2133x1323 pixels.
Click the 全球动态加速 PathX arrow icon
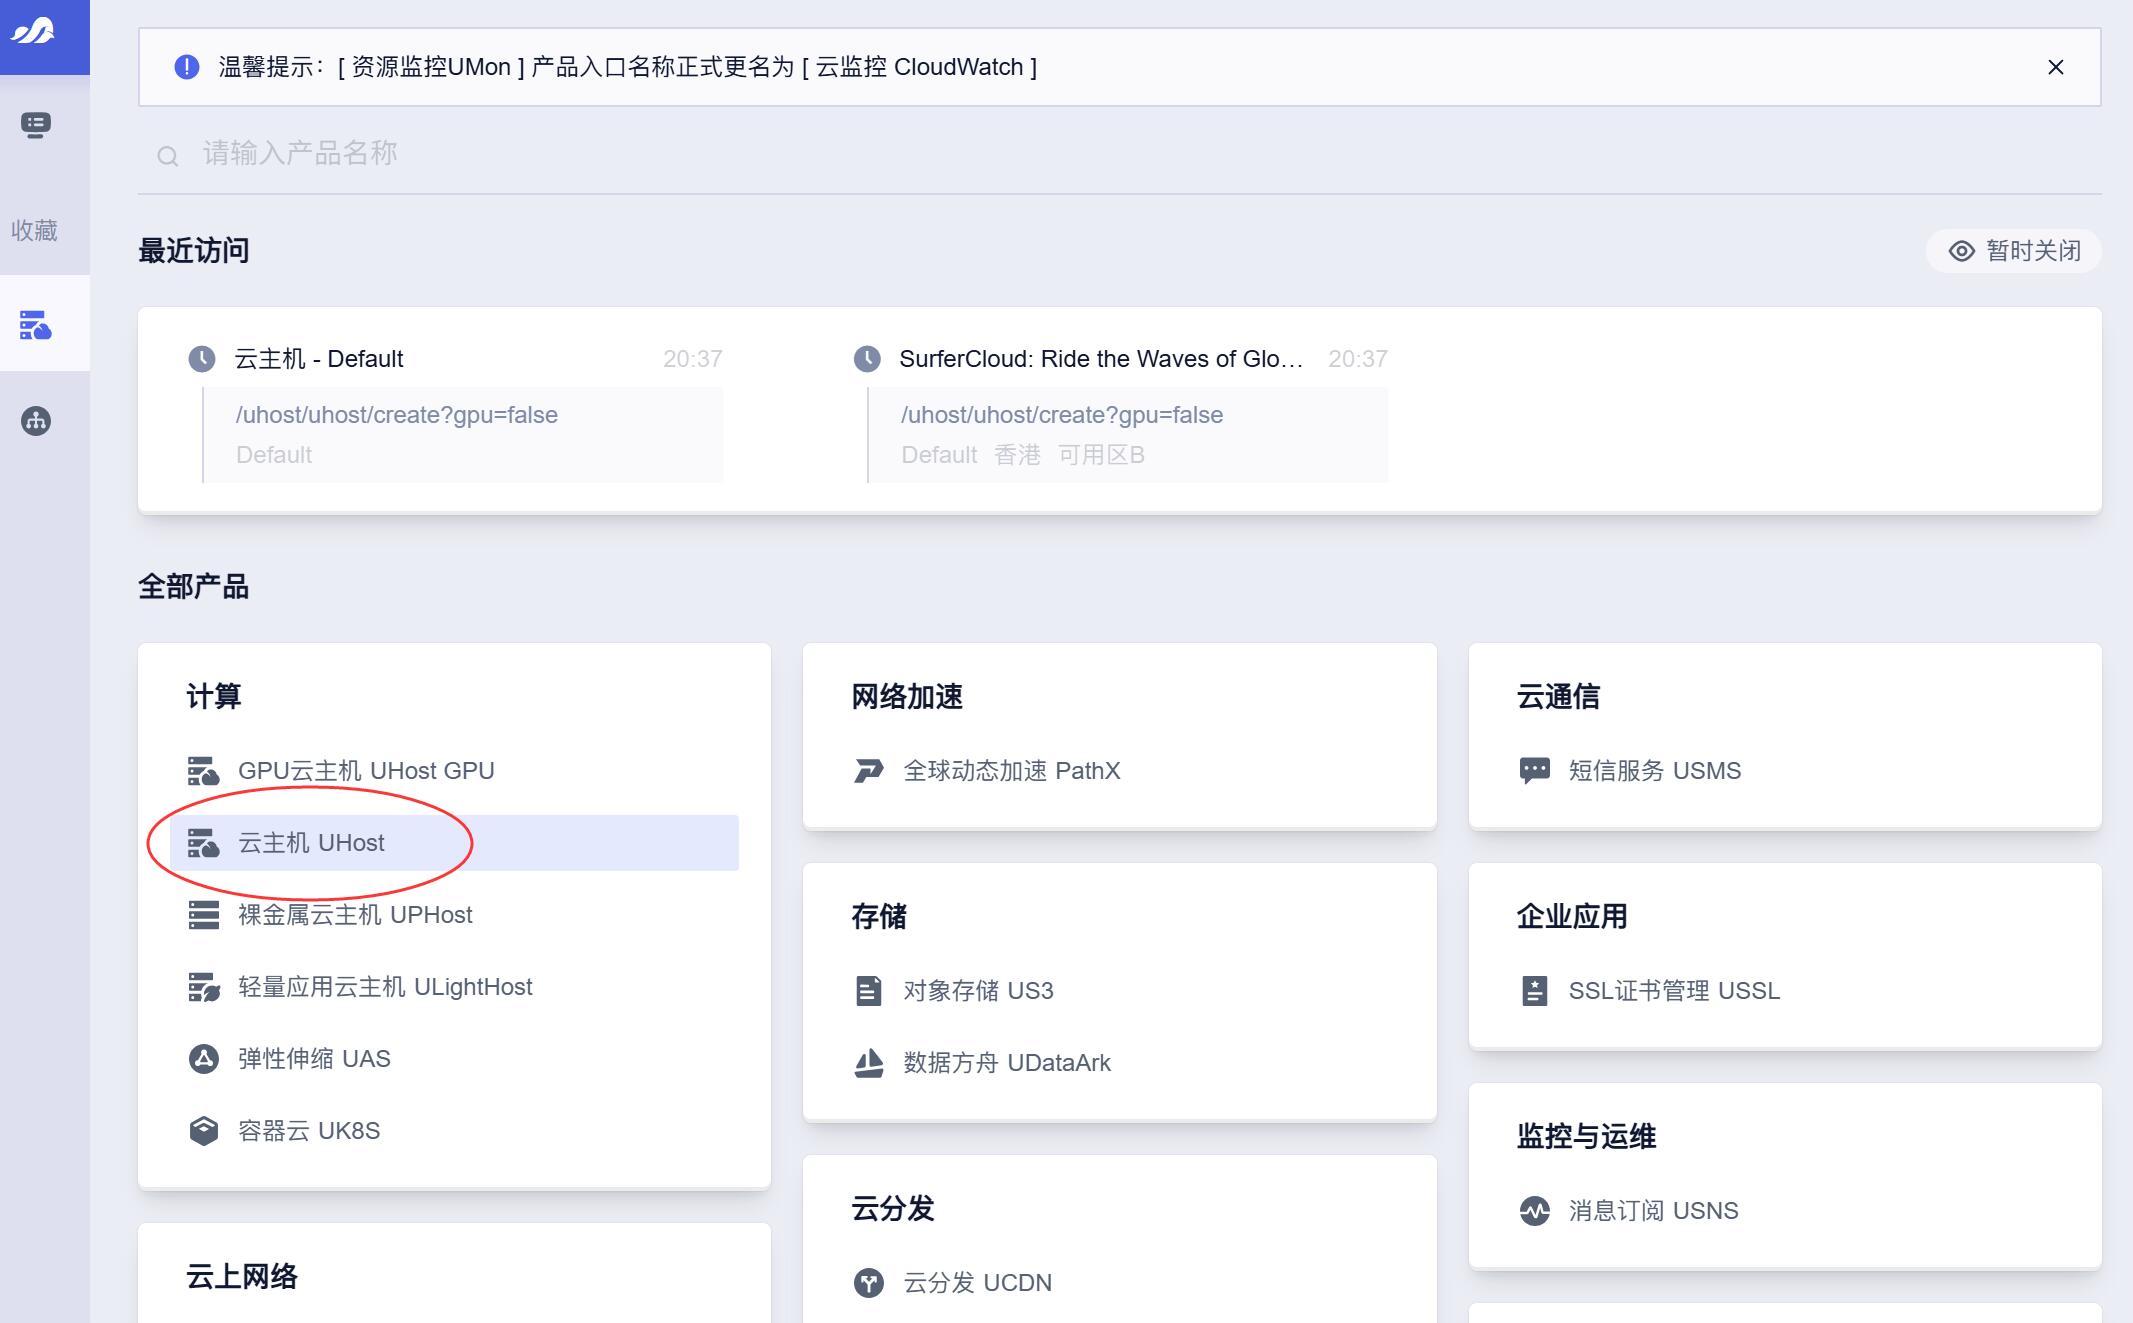pos(867,771)
